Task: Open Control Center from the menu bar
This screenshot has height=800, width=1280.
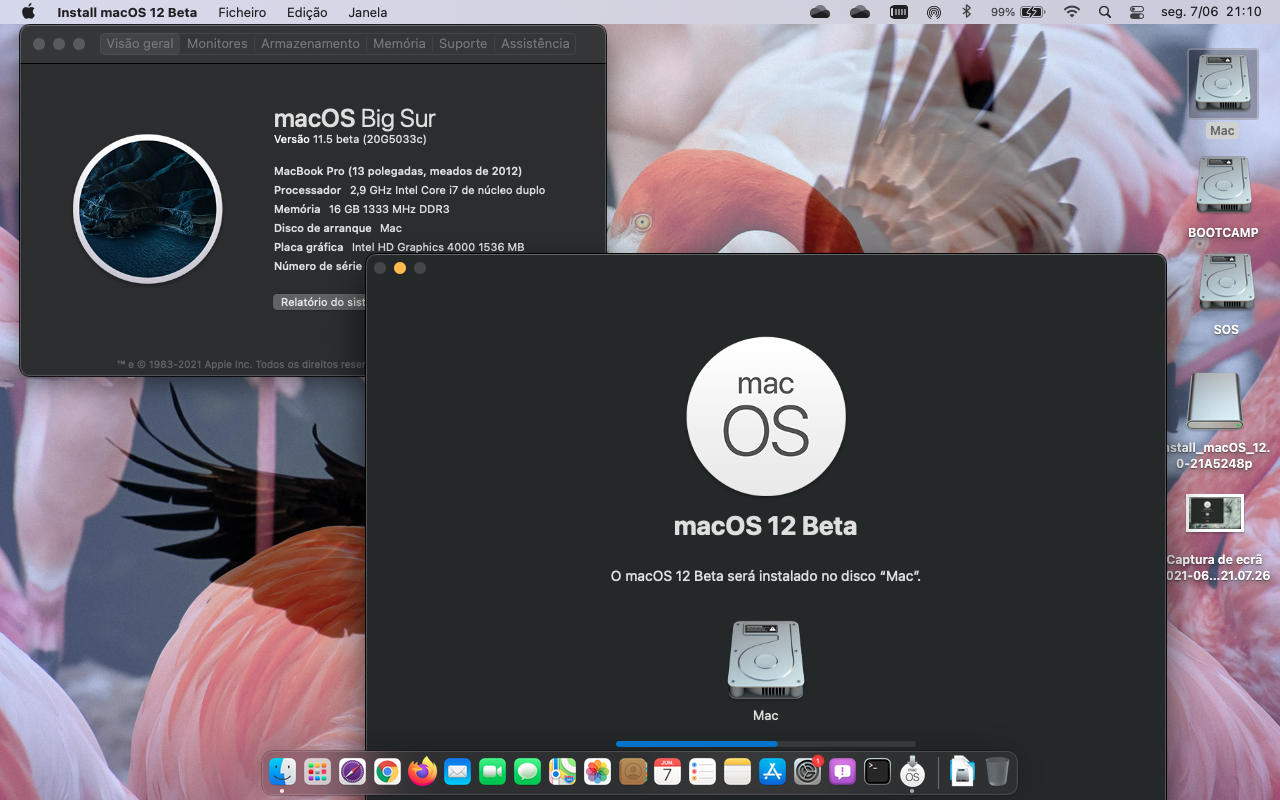Action: tap(1137, 12)
